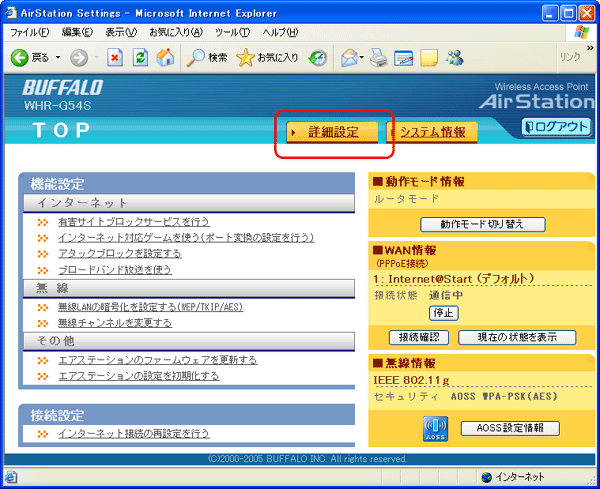Click the ログアウト button
Viewport: 600px width, 489px height.
pos(557,127)
